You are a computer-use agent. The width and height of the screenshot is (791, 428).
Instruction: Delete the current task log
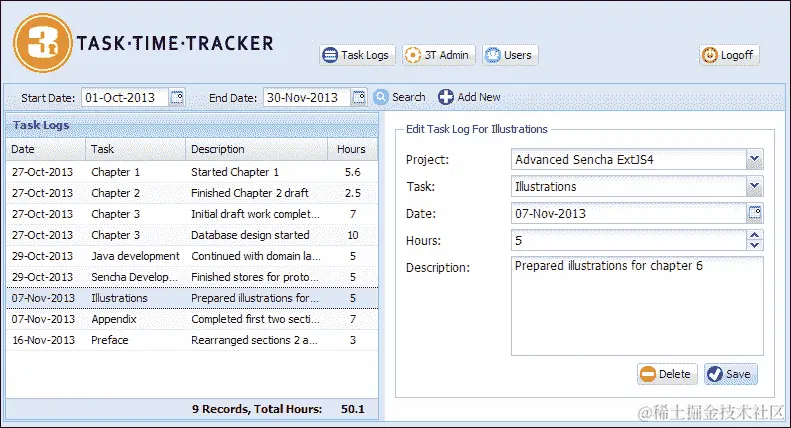tap(667, 374)
